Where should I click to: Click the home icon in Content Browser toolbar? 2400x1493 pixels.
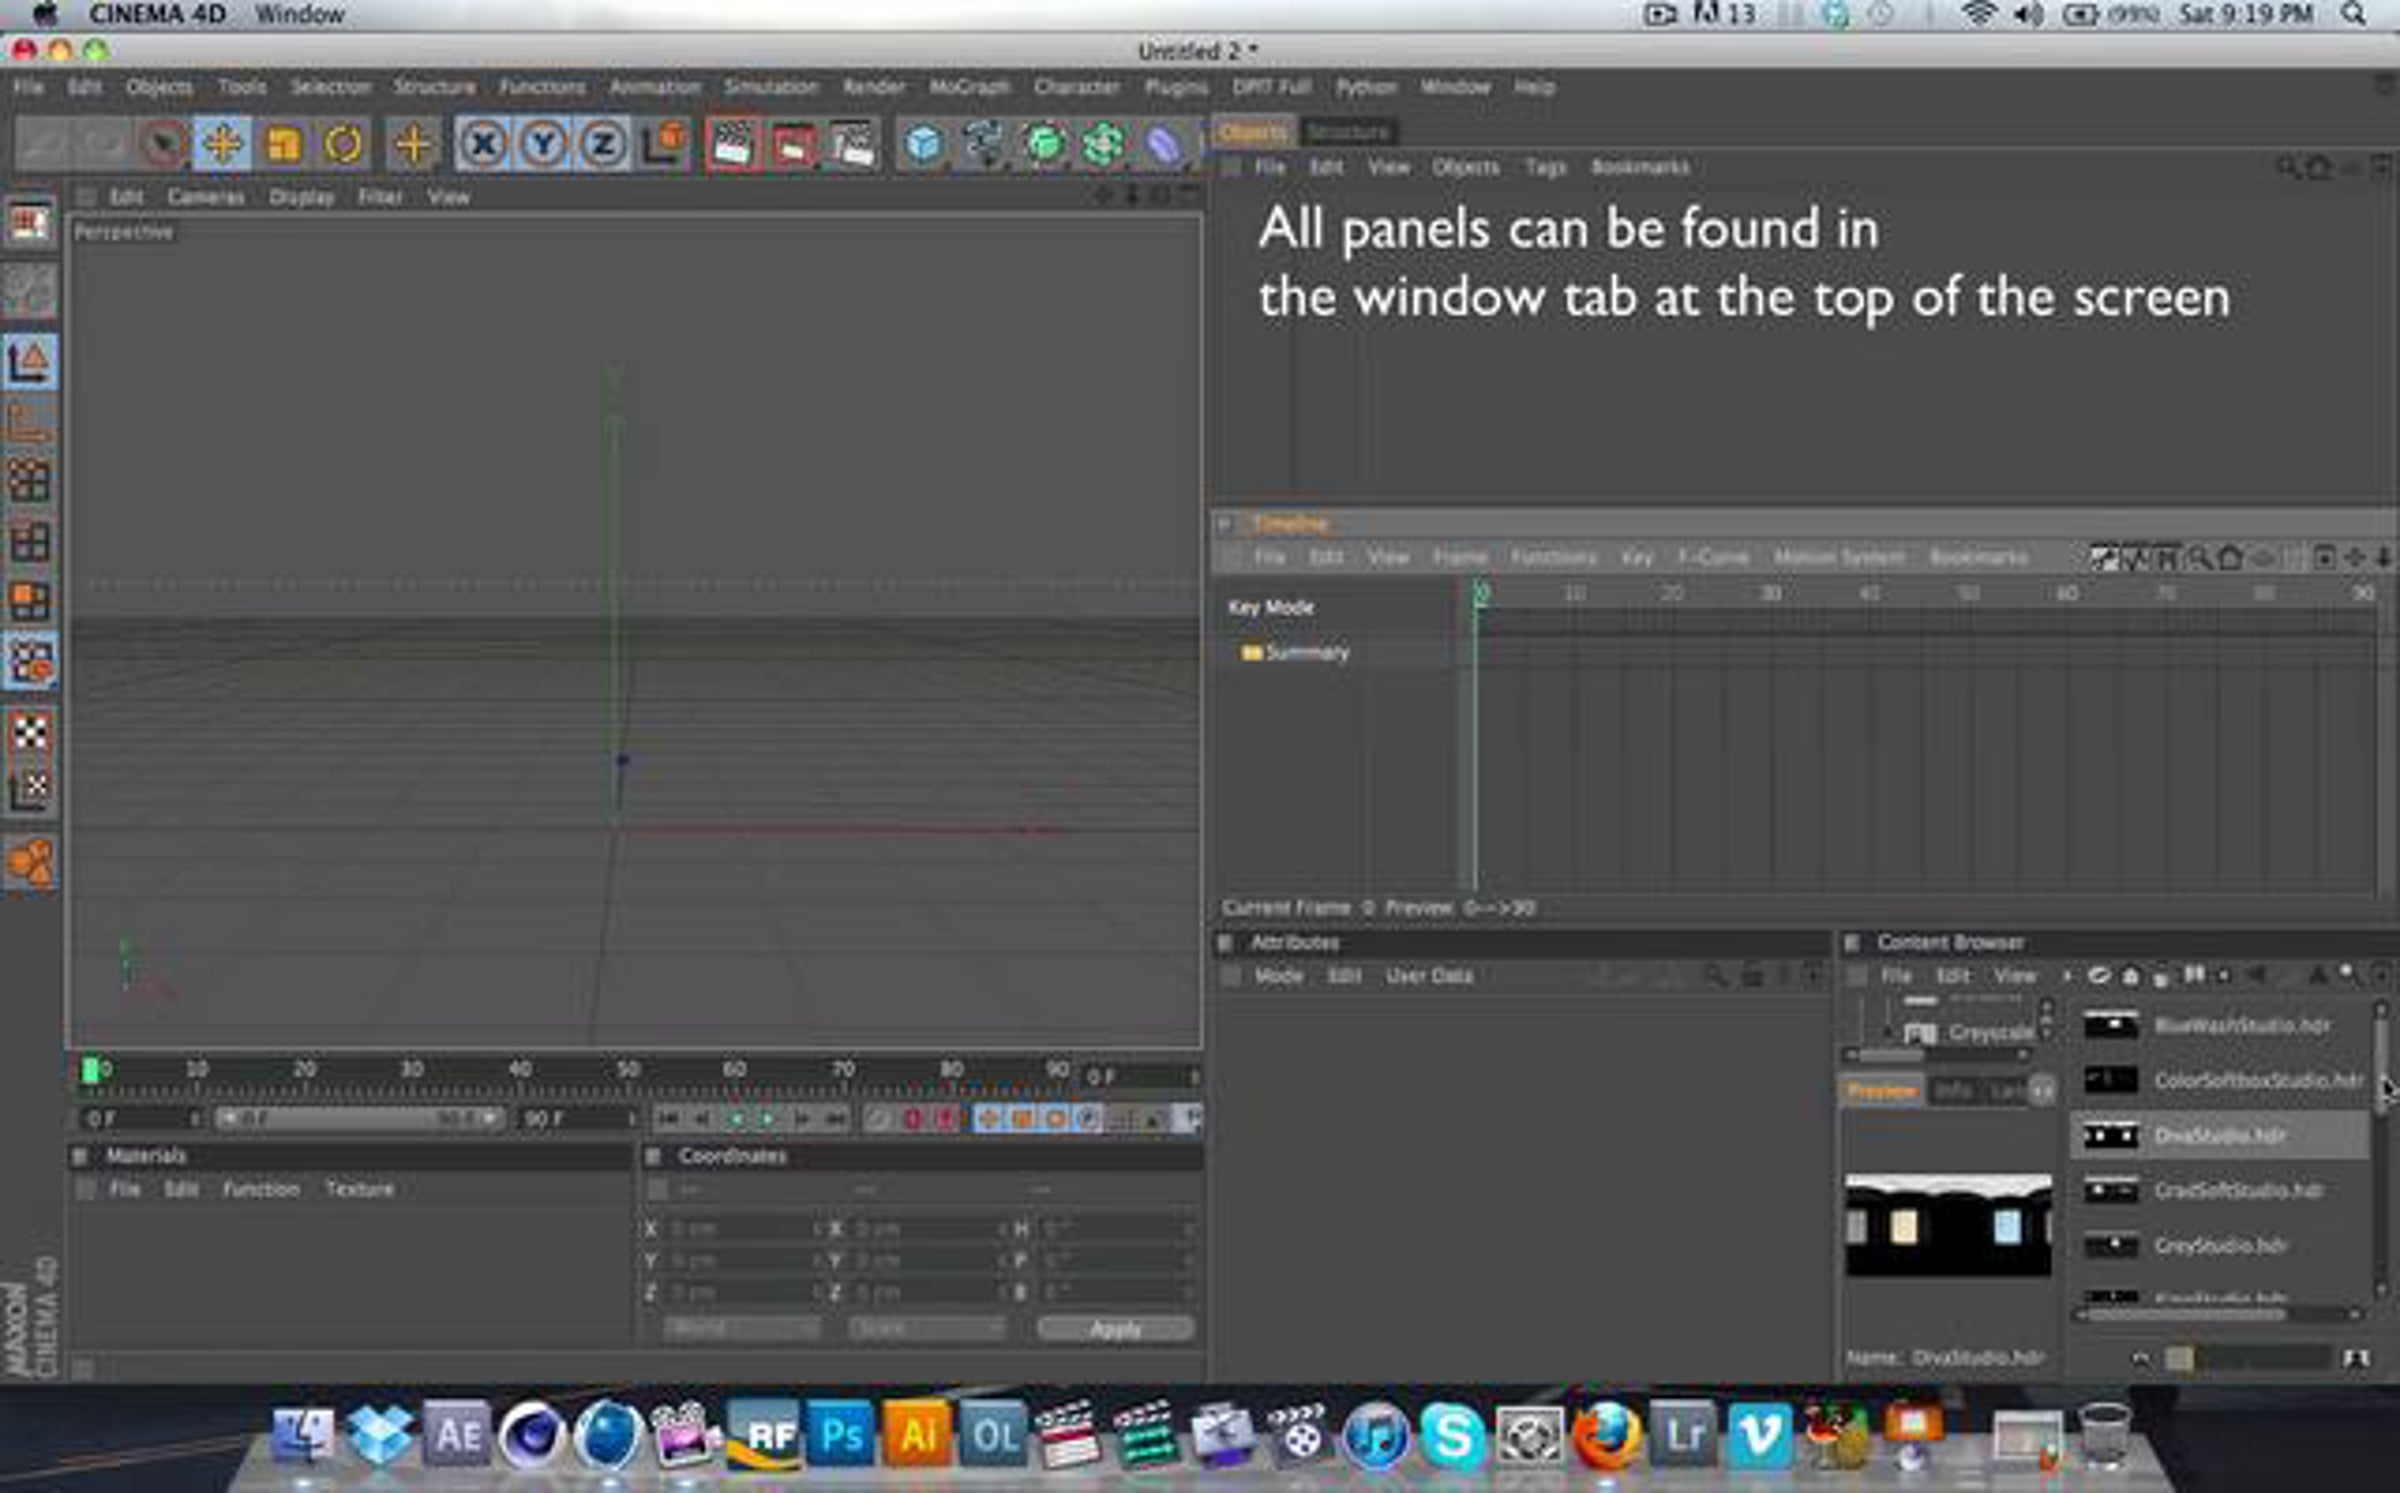click(x=2130, y=975)
